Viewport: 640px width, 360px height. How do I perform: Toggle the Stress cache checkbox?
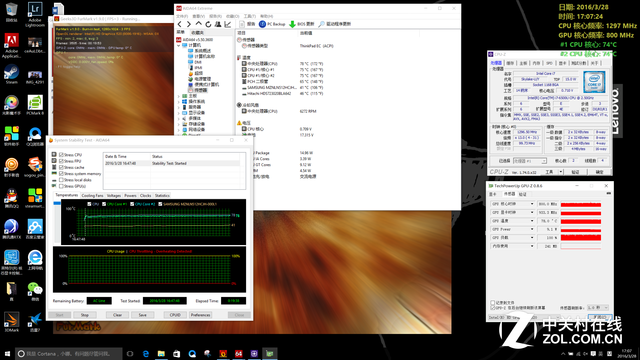[61, 167]
